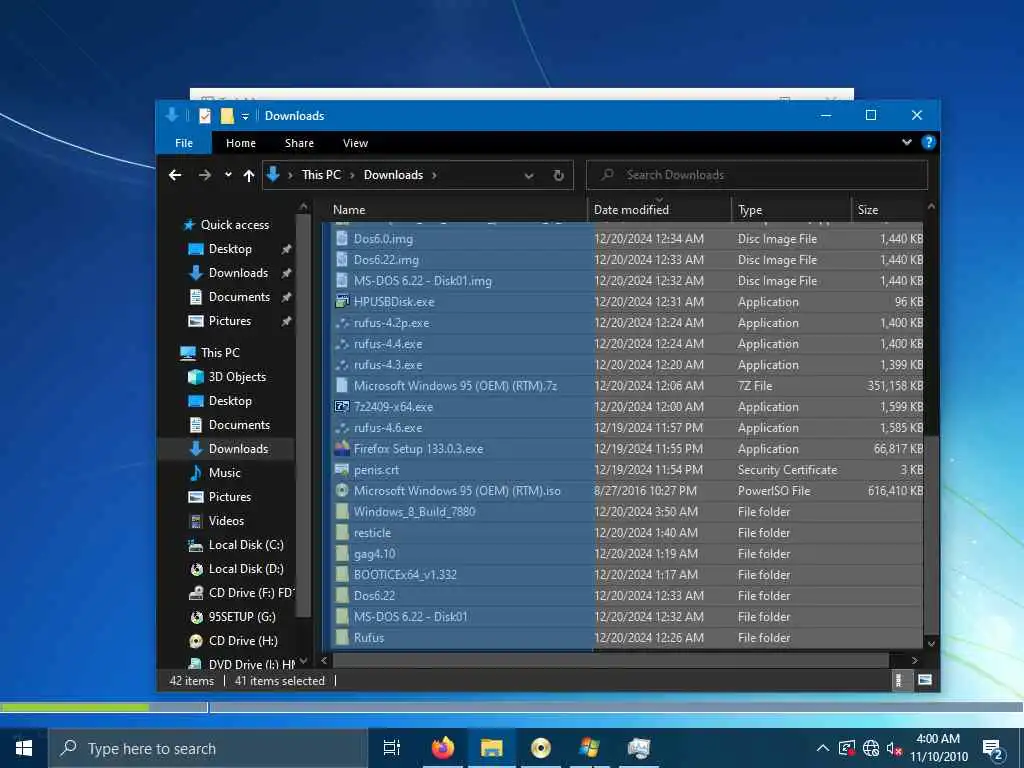Open Local Disk (C:) in the navigation pane
1024x768 pixels.
246,545
